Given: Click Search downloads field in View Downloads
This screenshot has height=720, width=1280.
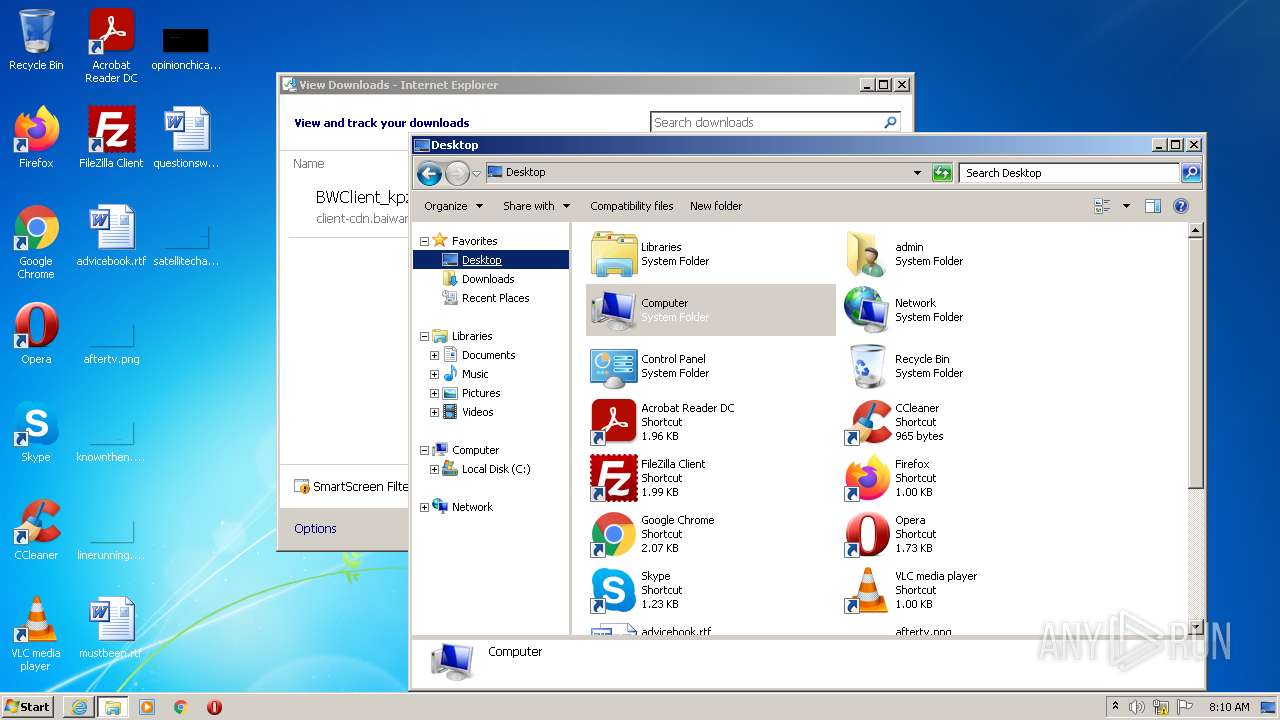Looking at the screenshot, I should [x=765, y=123].
